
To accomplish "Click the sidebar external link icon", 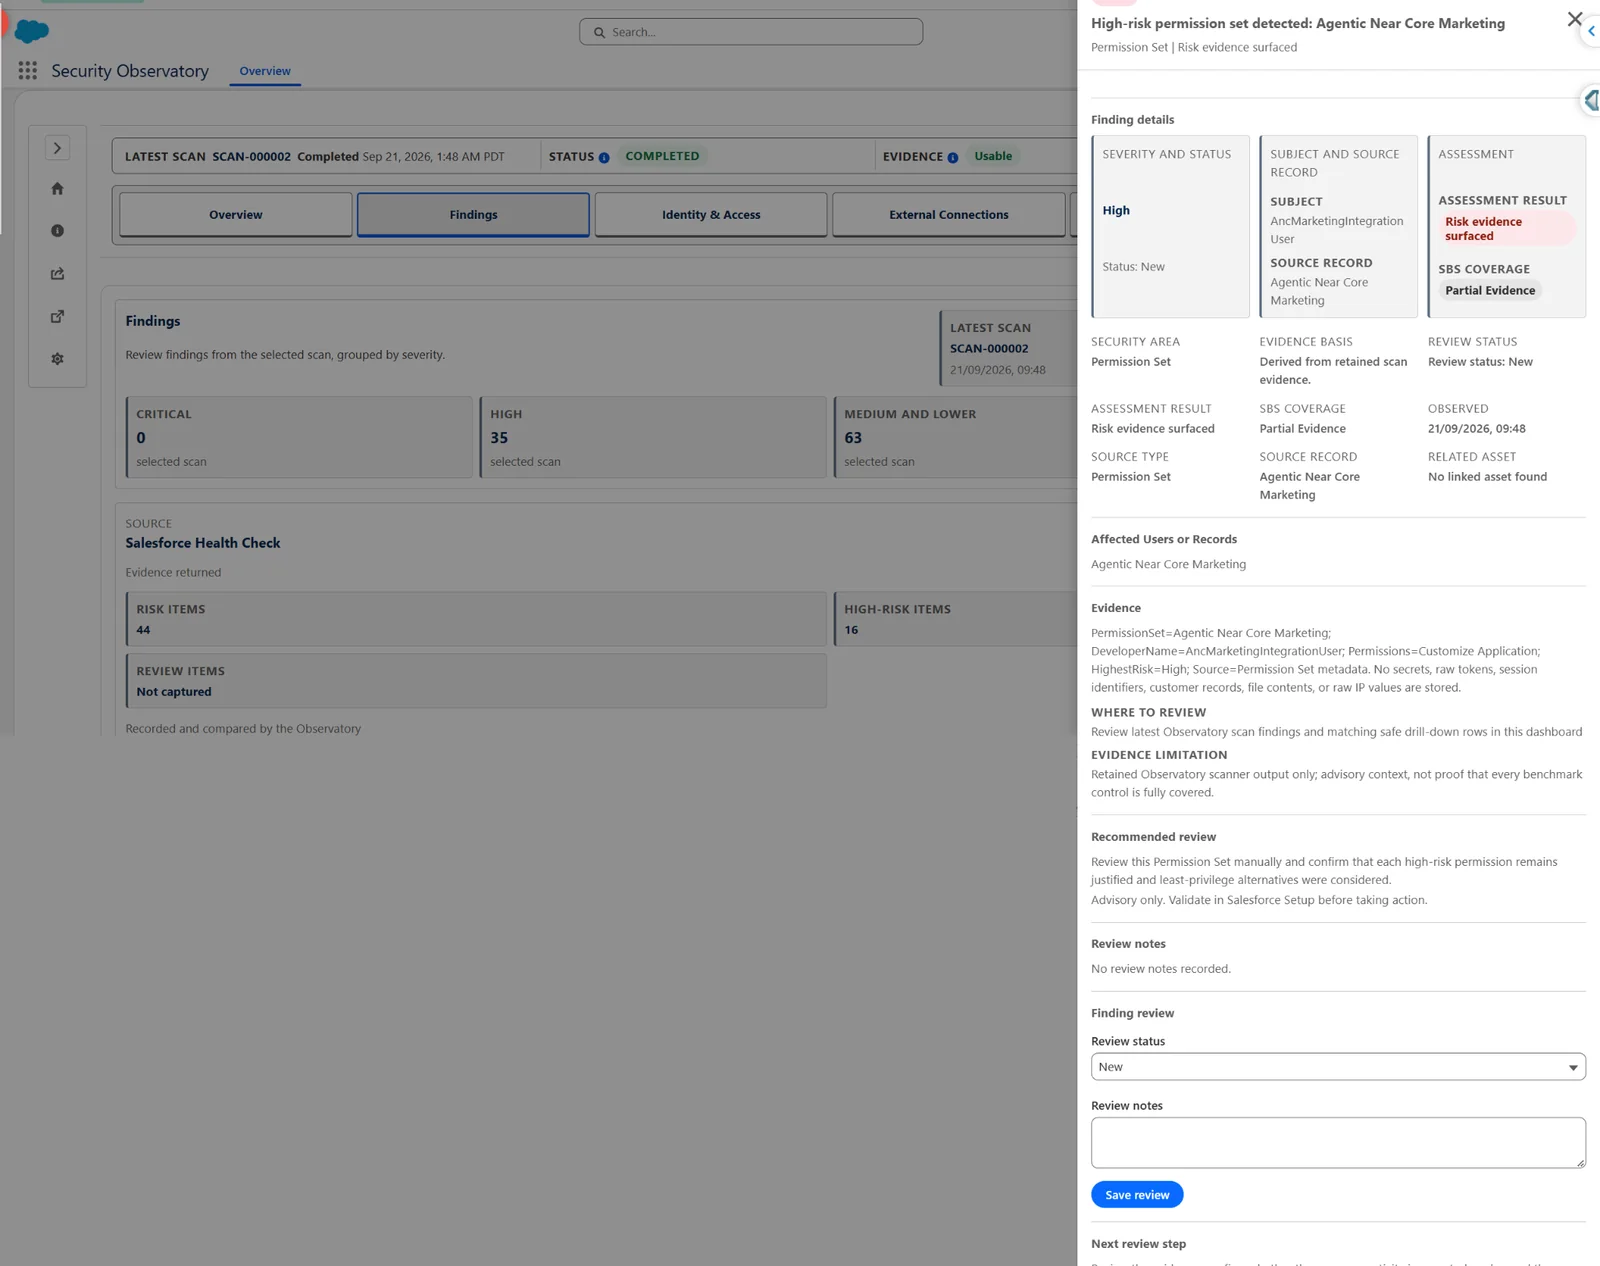I will 57,316.
